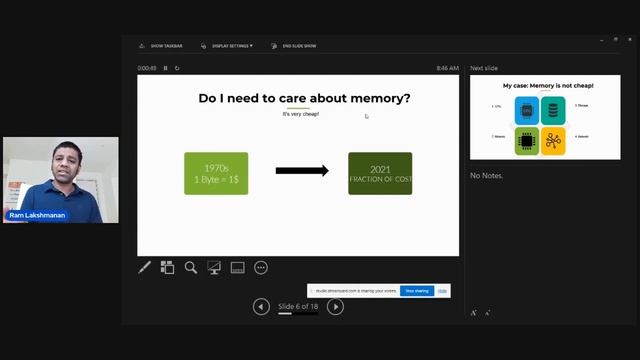The image size is (640, 360).
Task: Click the yellow network icon in preview
Action: (x=553, y=141)
